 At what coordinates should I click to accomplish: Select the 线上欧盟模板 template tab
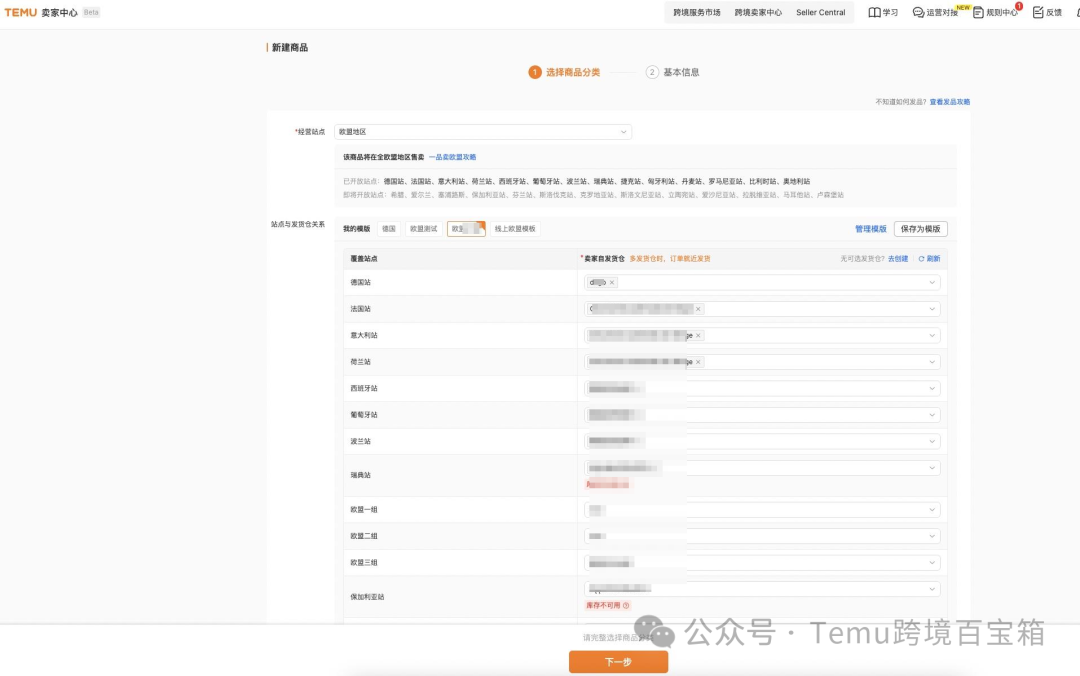[x=515, y=229]
